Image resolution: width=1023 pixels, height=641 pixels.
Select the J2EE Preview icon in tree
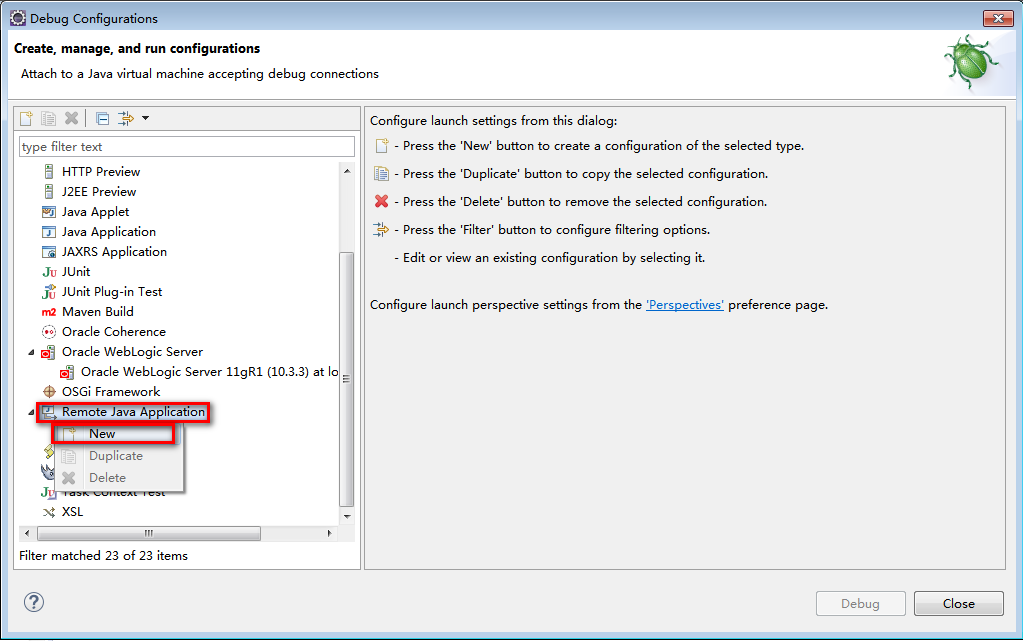[x=49, y=192]
